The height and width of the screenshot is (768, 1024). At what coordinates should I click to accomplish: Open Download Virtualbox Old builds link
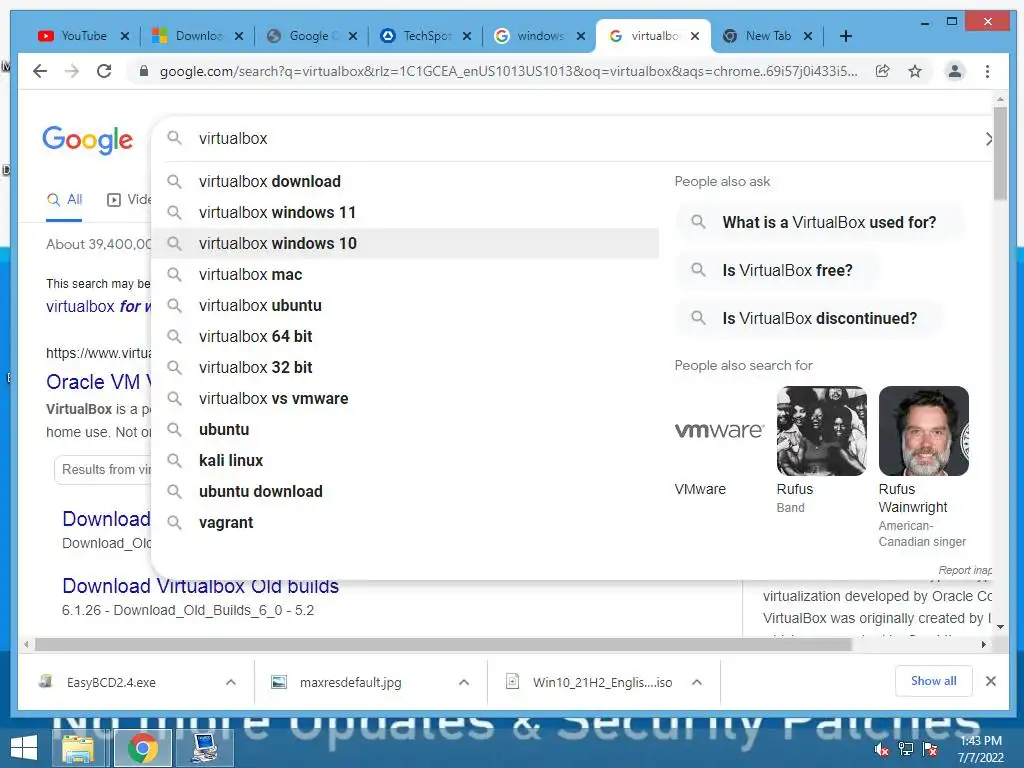coord(200,586)
